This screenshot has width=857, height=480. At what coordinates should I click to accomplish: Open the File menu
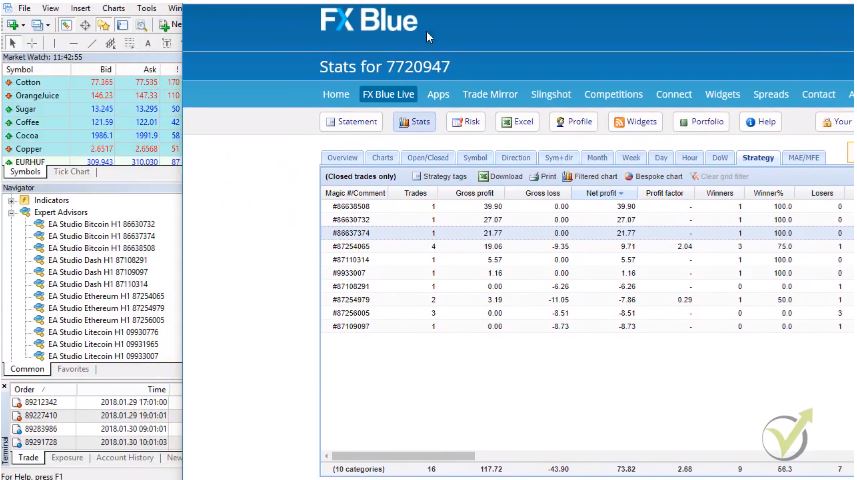click(24, 8)
